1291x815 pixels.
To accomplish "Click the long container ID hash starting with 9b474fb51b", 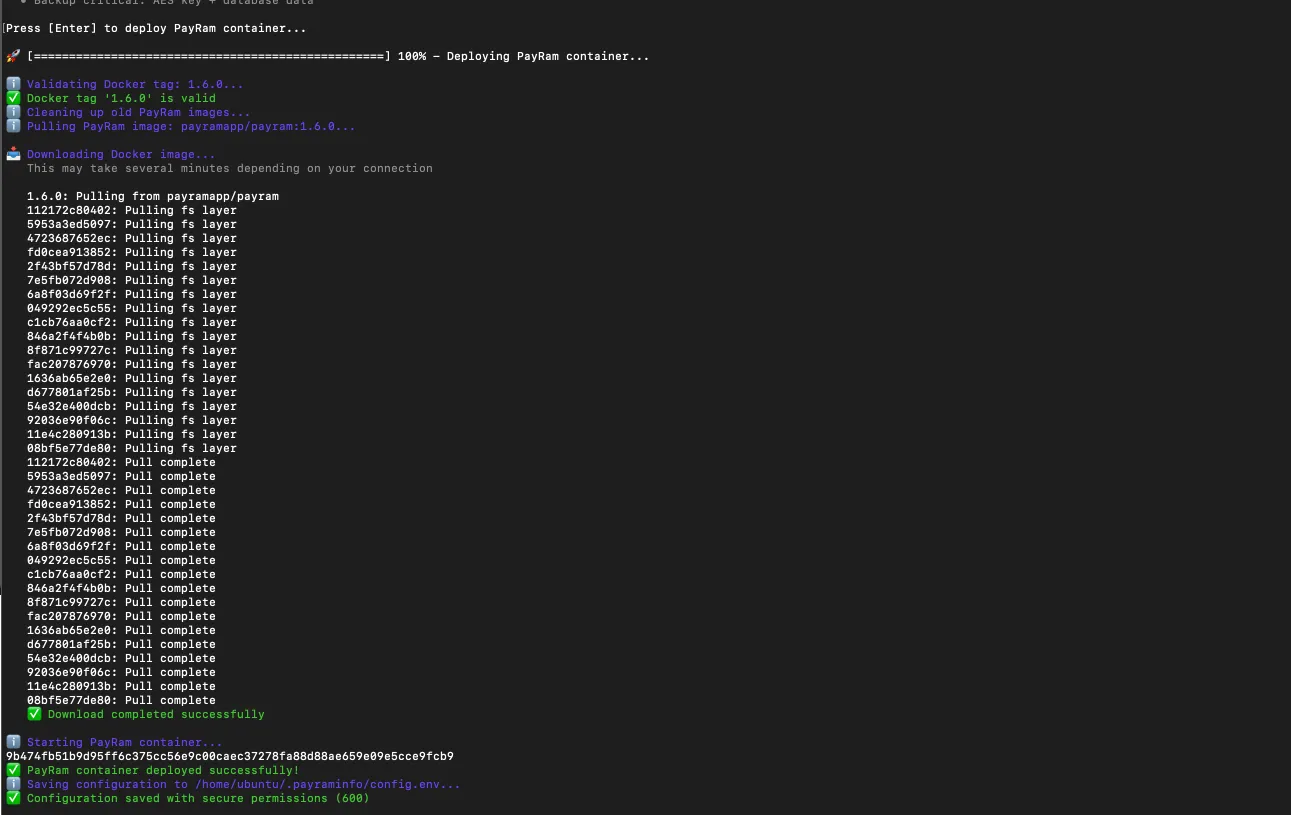I will (230, 756).
